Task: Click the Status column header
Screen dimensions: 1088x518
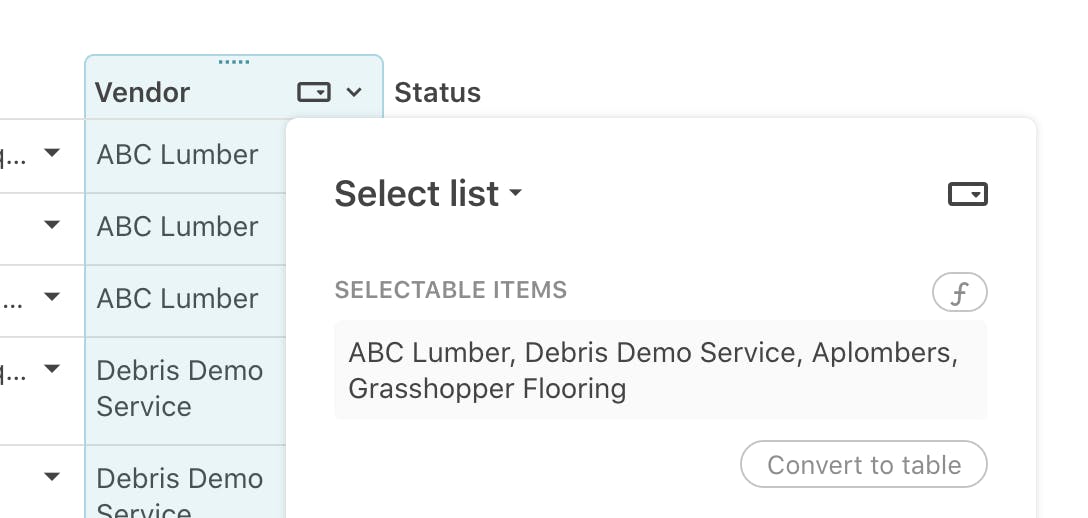Action: [x=437, y=93]
